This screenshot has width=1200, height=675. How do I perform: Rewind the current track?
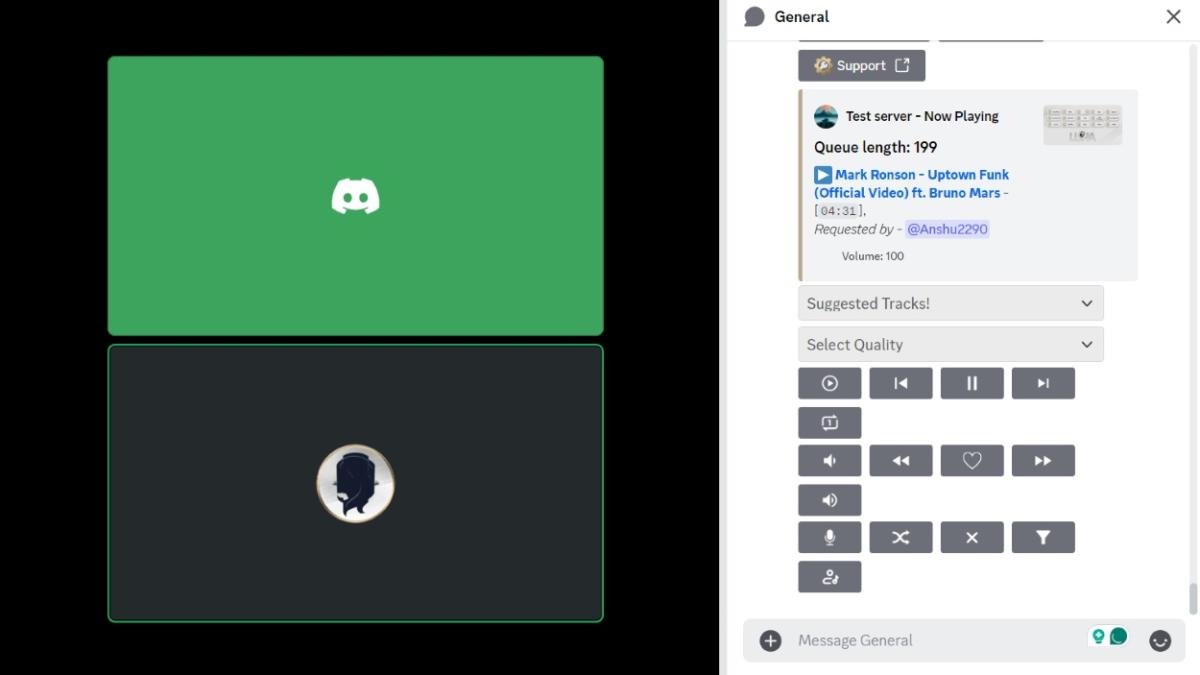(x=901, y=460)
